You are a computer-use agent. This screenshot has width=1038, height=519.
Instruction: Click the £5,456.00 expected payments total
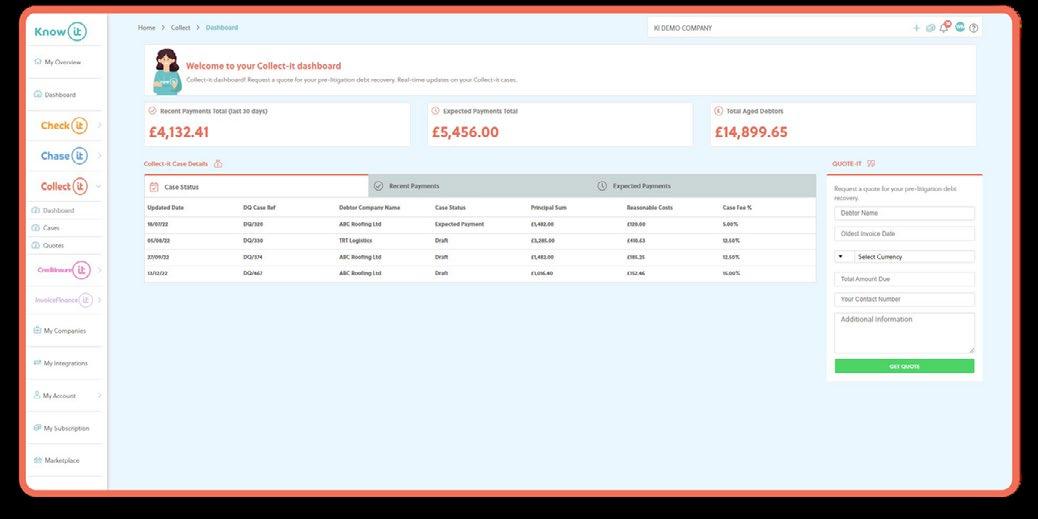click(x=465, y=132)
